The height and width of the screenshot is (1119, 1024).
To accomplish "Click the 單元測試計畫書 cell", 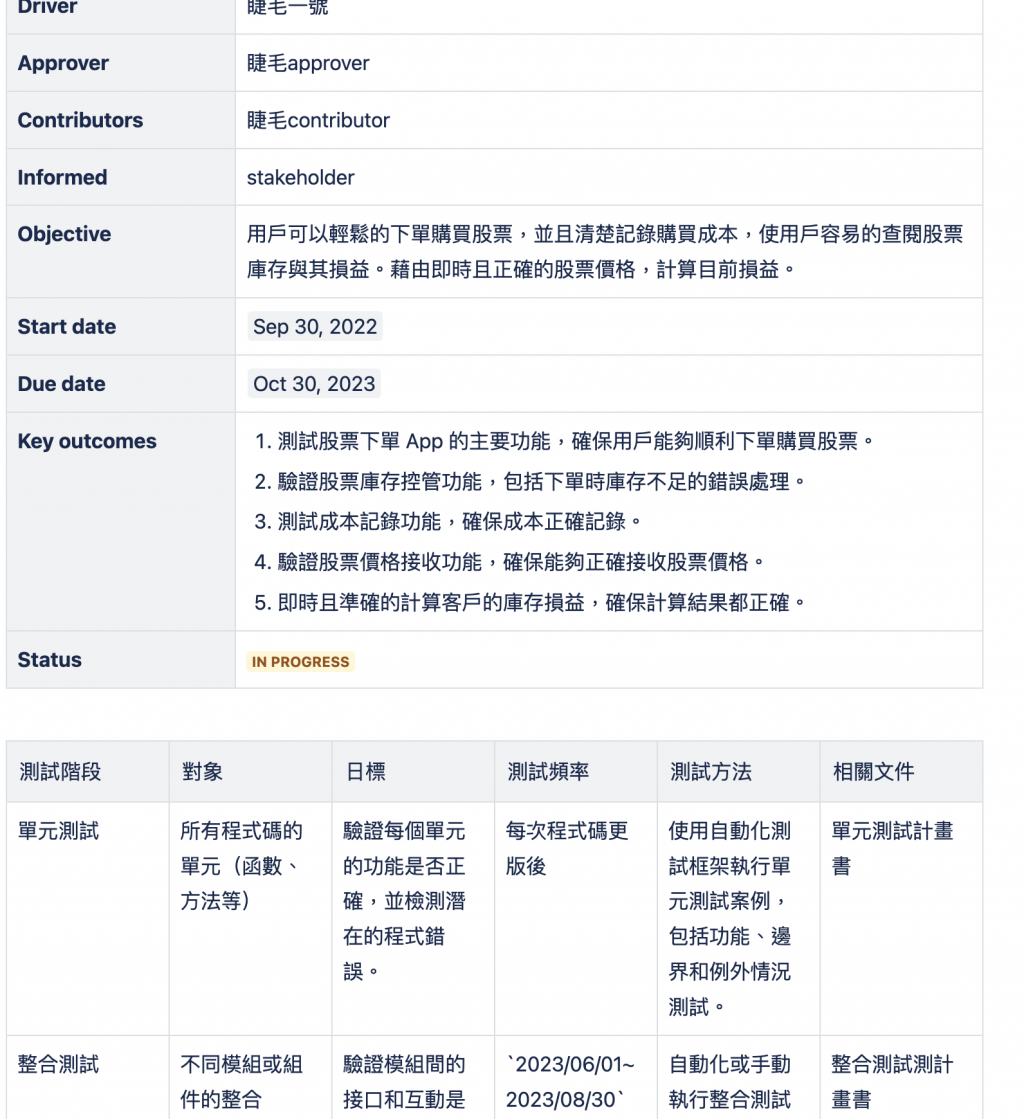I will [901, 918].
